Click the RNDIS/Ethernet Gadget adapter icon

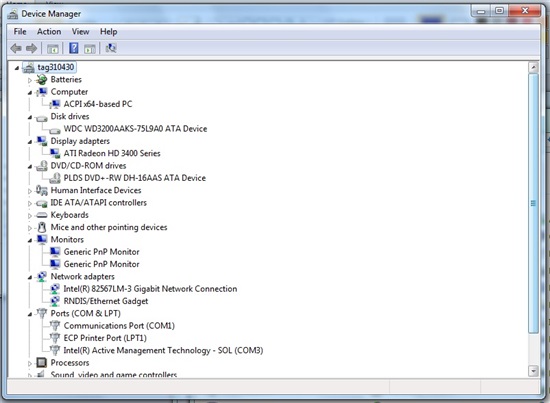tap(55, 301)
